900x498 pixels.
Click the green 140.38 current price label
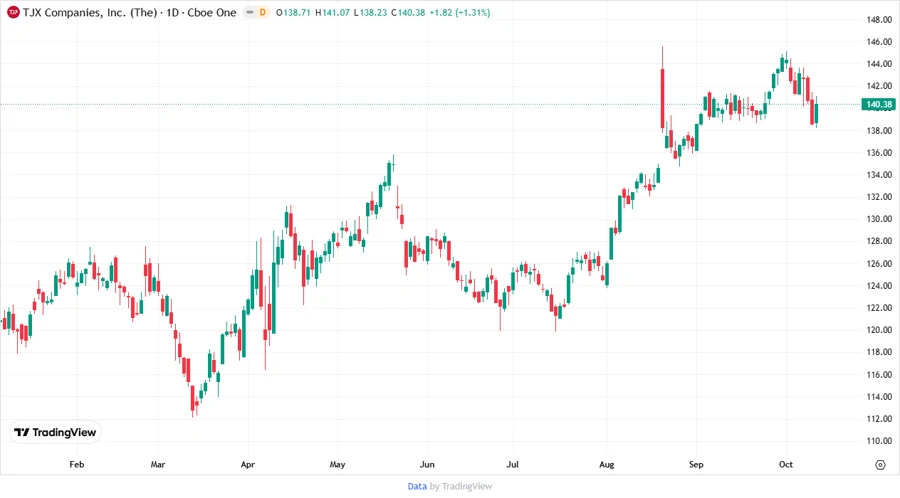coord(879,104)
